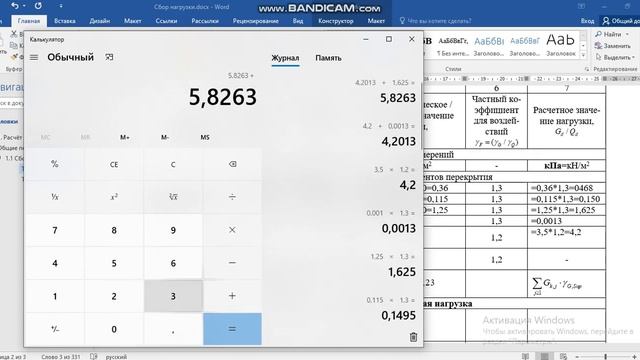
Task: Click the Вход sign-in link in Word
Action: point(587,21)
